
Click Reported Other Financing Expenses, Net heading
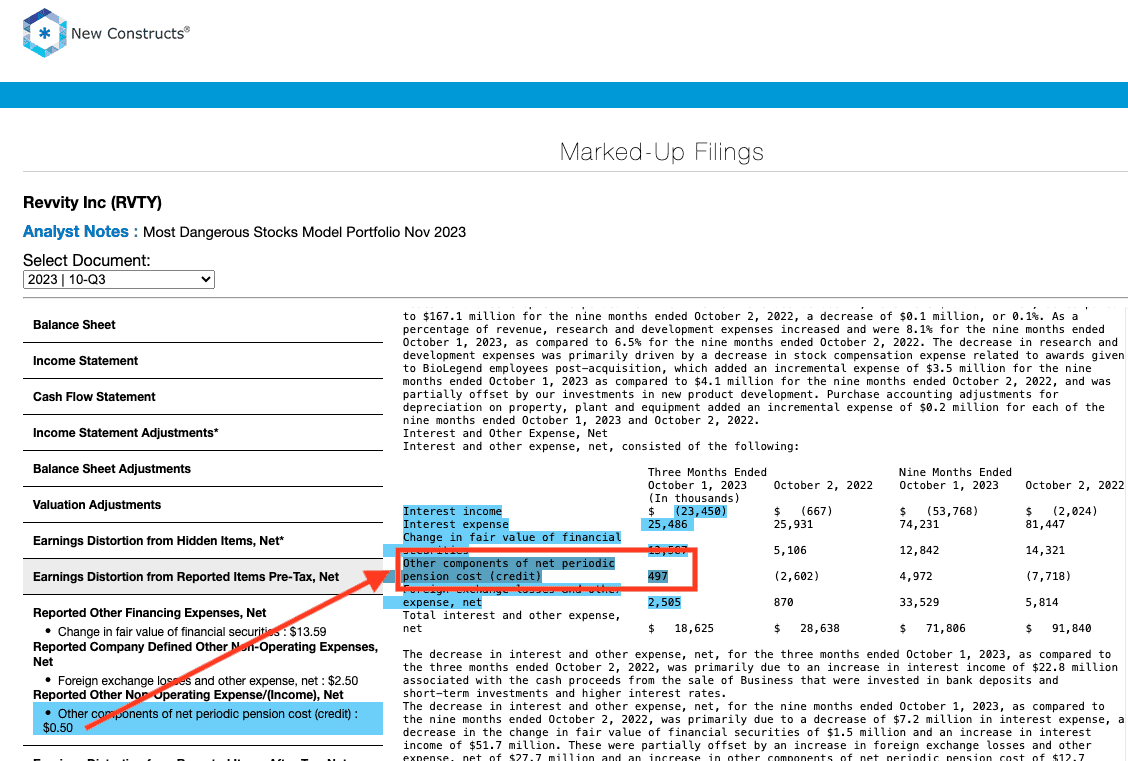(x=150, y=613)
